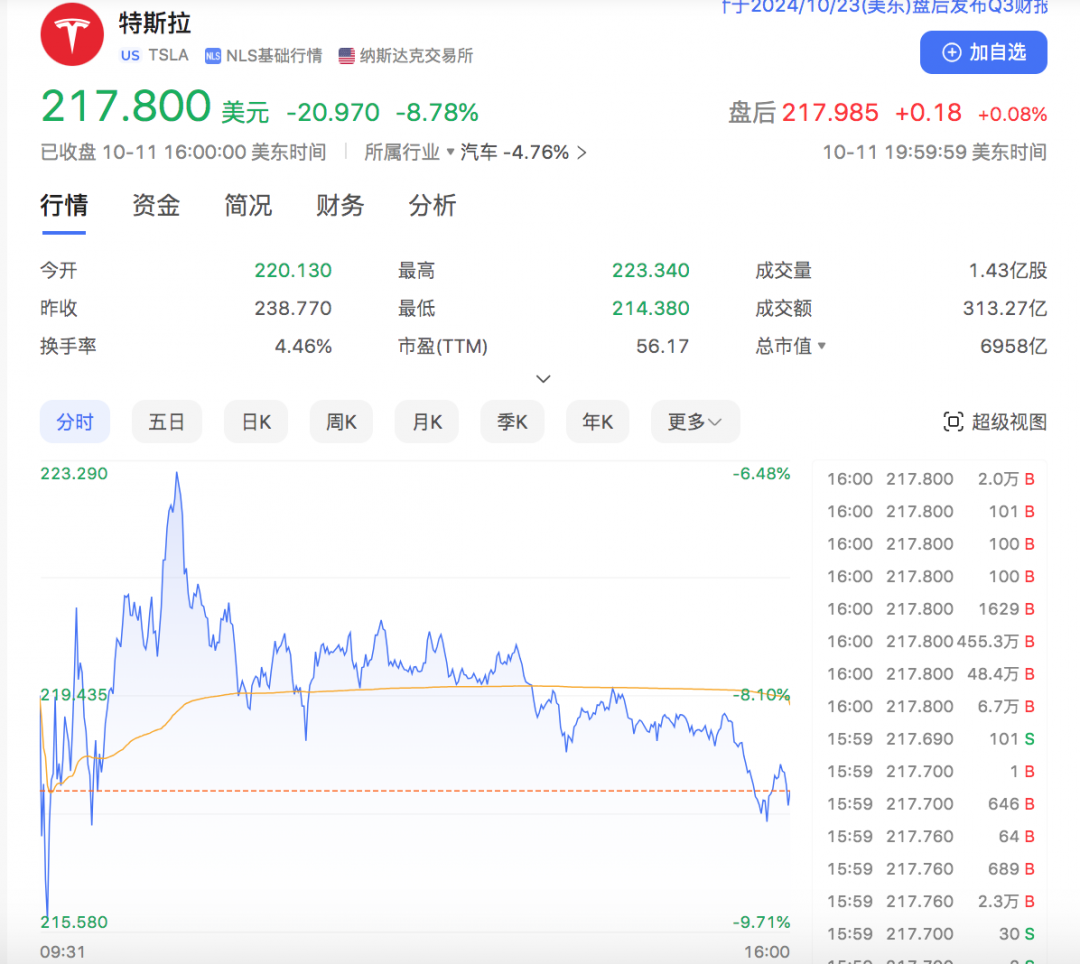The height and width of the screenshot is (964, 1080).
Task: Click the Tesla logo icon
Action: 71,33
